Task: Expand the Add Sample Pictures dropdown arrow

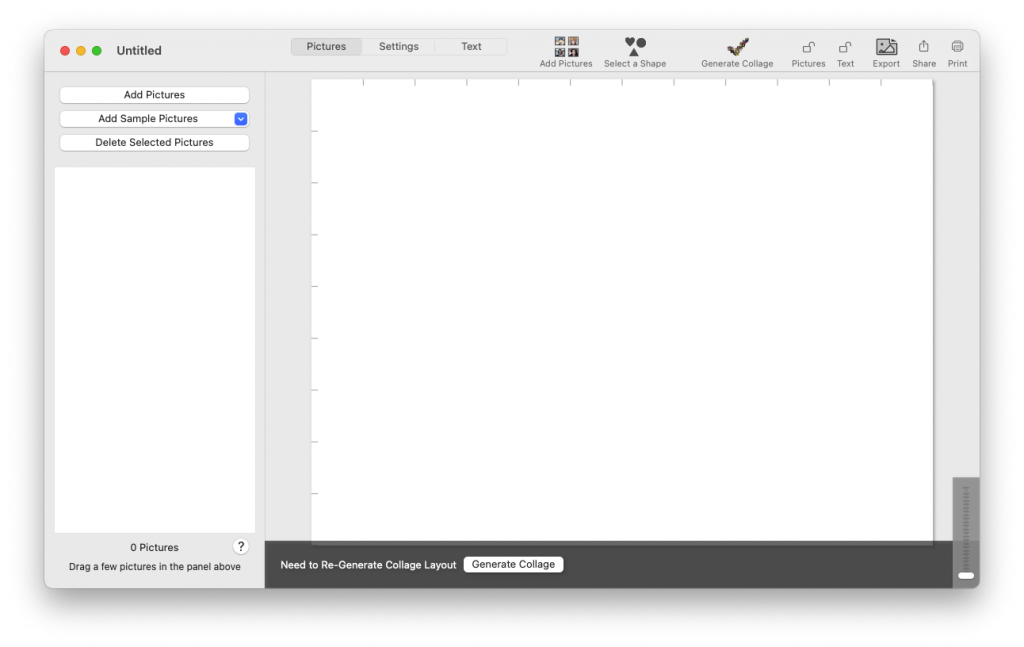Action: pyautogui.click(x=241, y=119)
